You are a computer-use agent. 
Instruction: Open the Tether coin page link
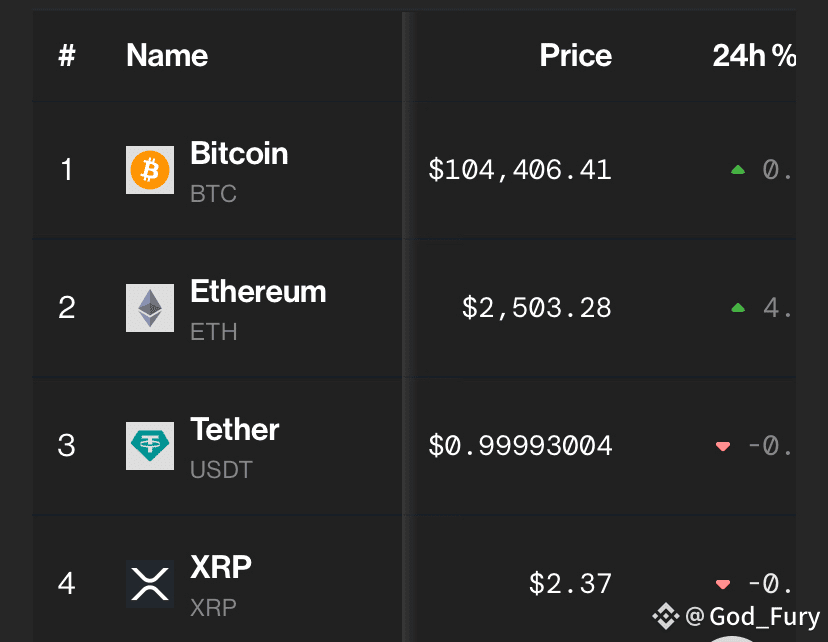click(234, 430)
